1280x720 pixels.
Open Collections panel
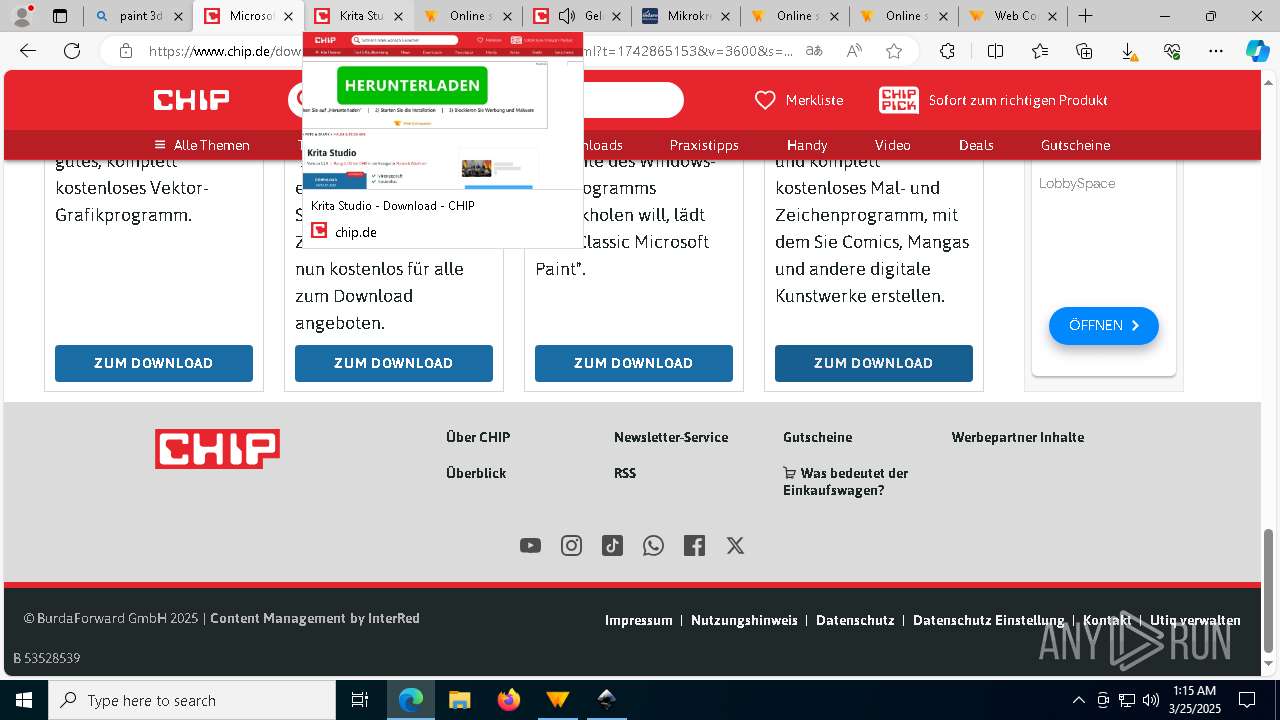(1084, 51)
